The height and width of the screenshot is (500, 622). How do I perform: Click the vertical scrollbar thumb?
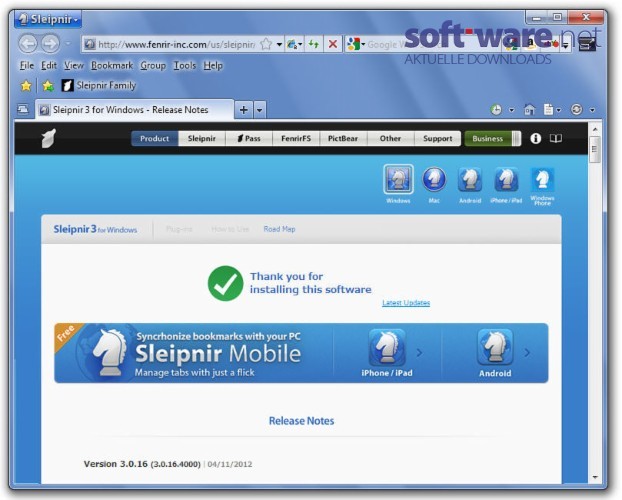click(x=595, y=149)
